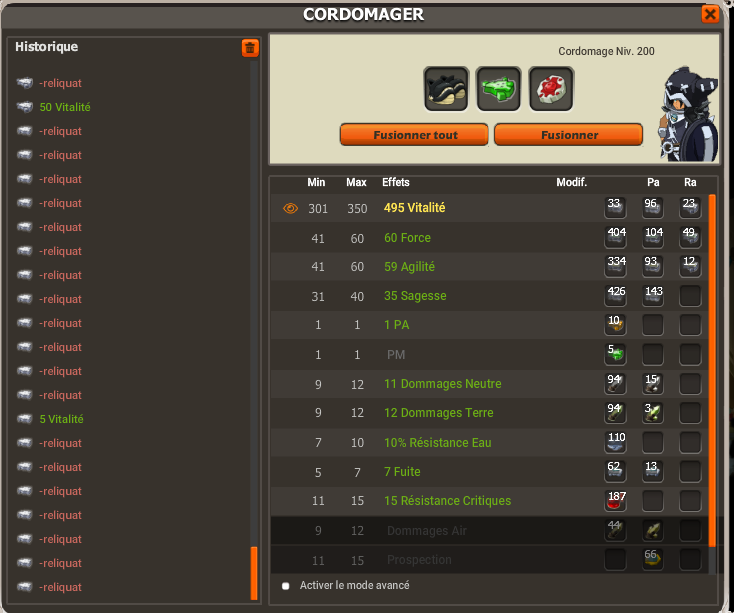
Task: Click the Fusionner button
Action: [x=569, y=135]
